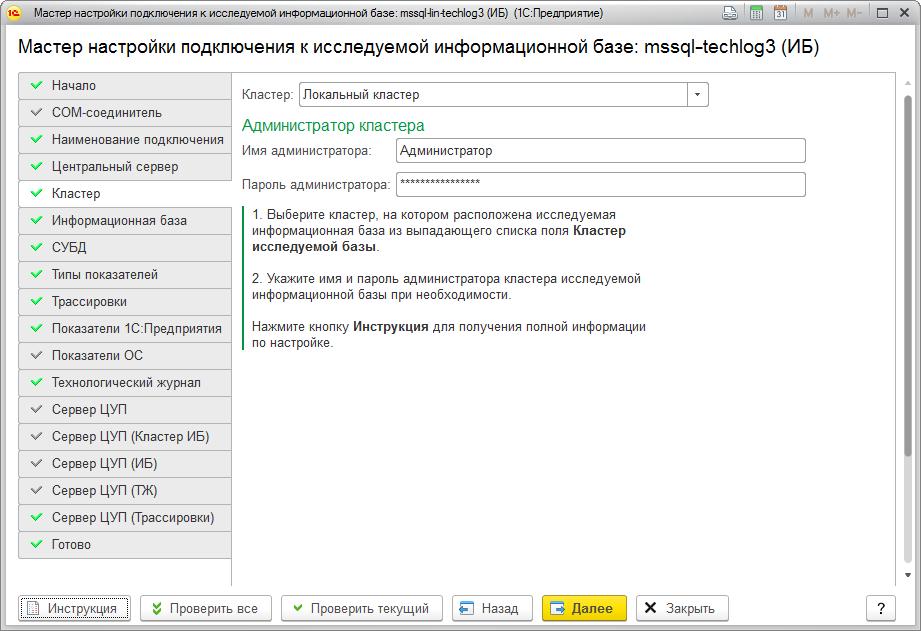
Task: Proceed with the yellow Далее button
Action: tap(584, 608)
